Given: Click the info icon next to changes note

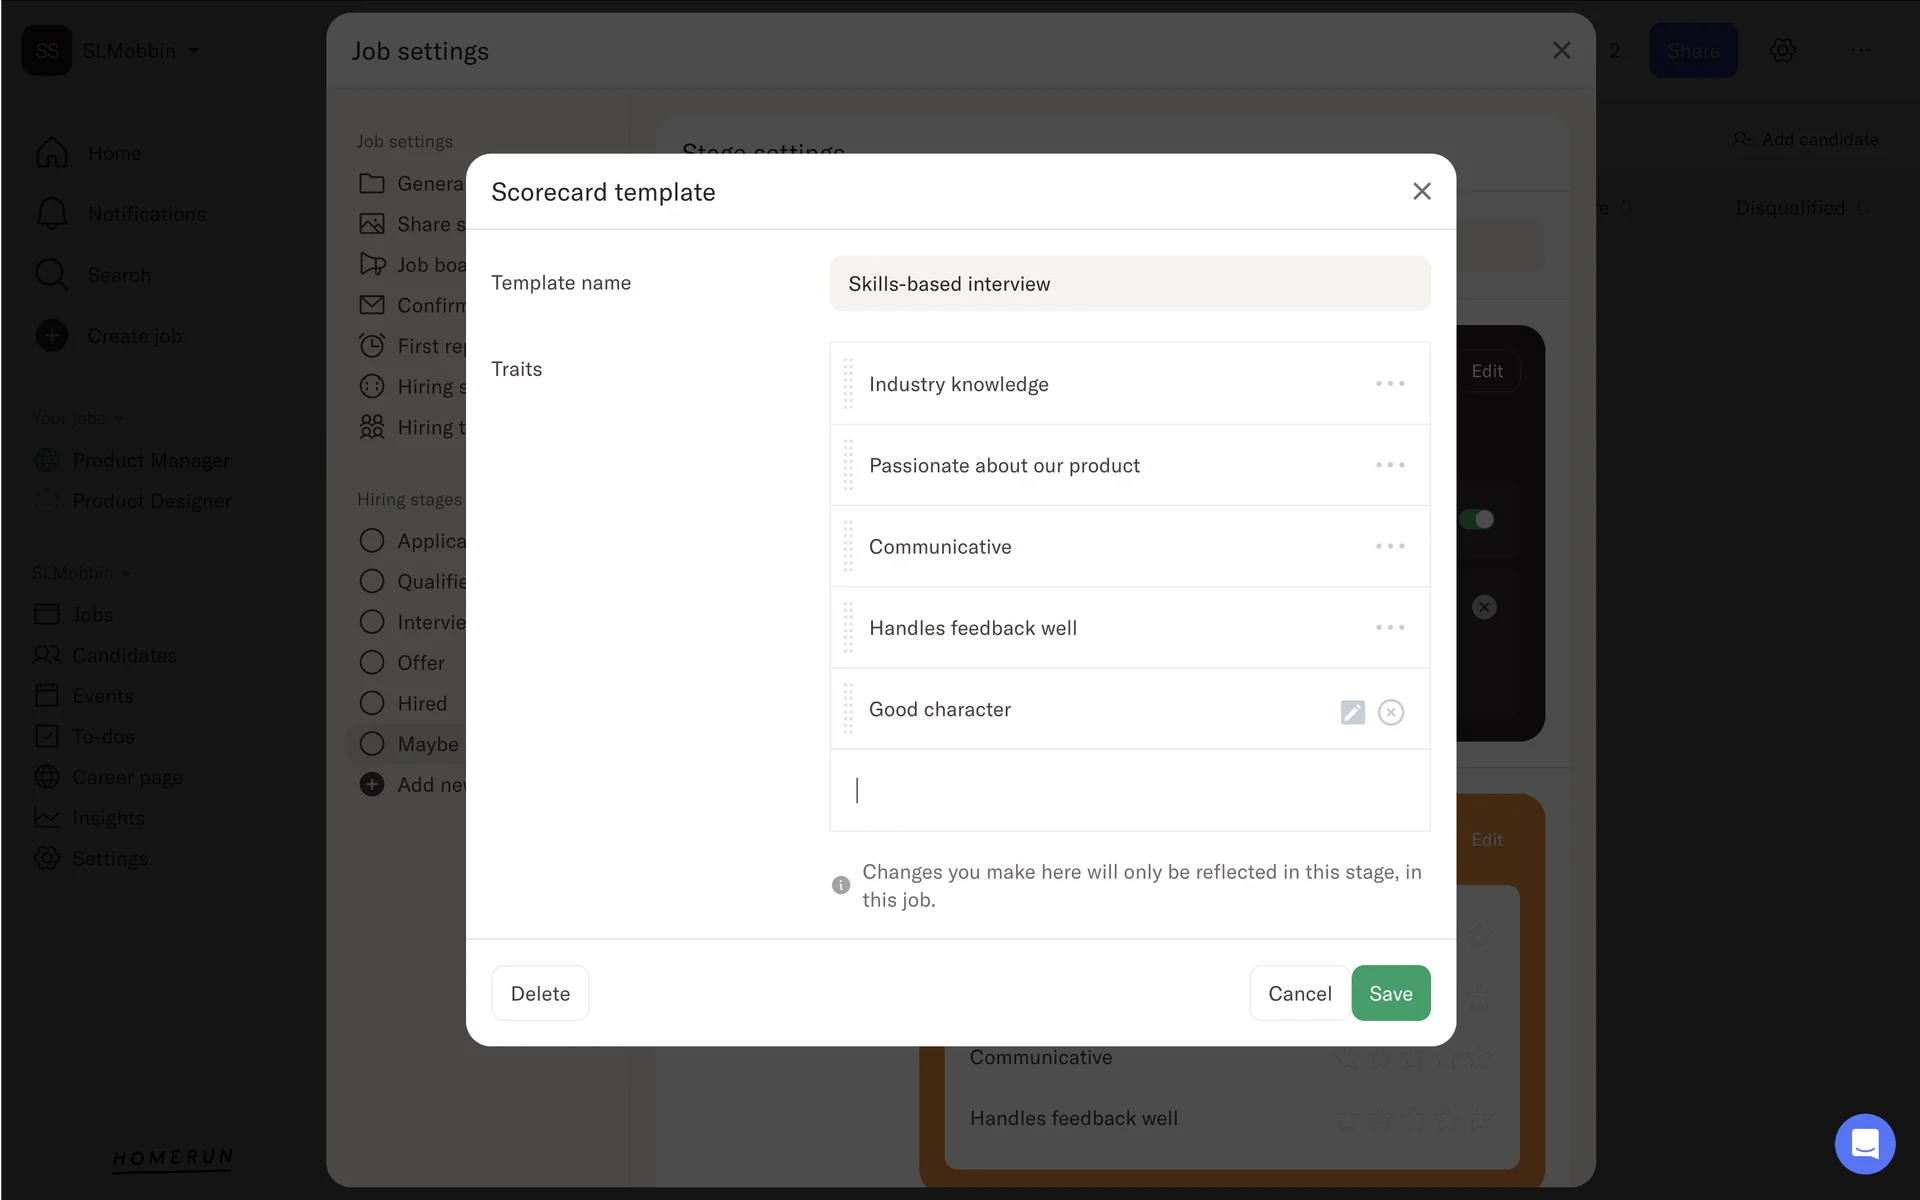Looking at the screenshot, I should pyautogui.click(x=841, y=885).
